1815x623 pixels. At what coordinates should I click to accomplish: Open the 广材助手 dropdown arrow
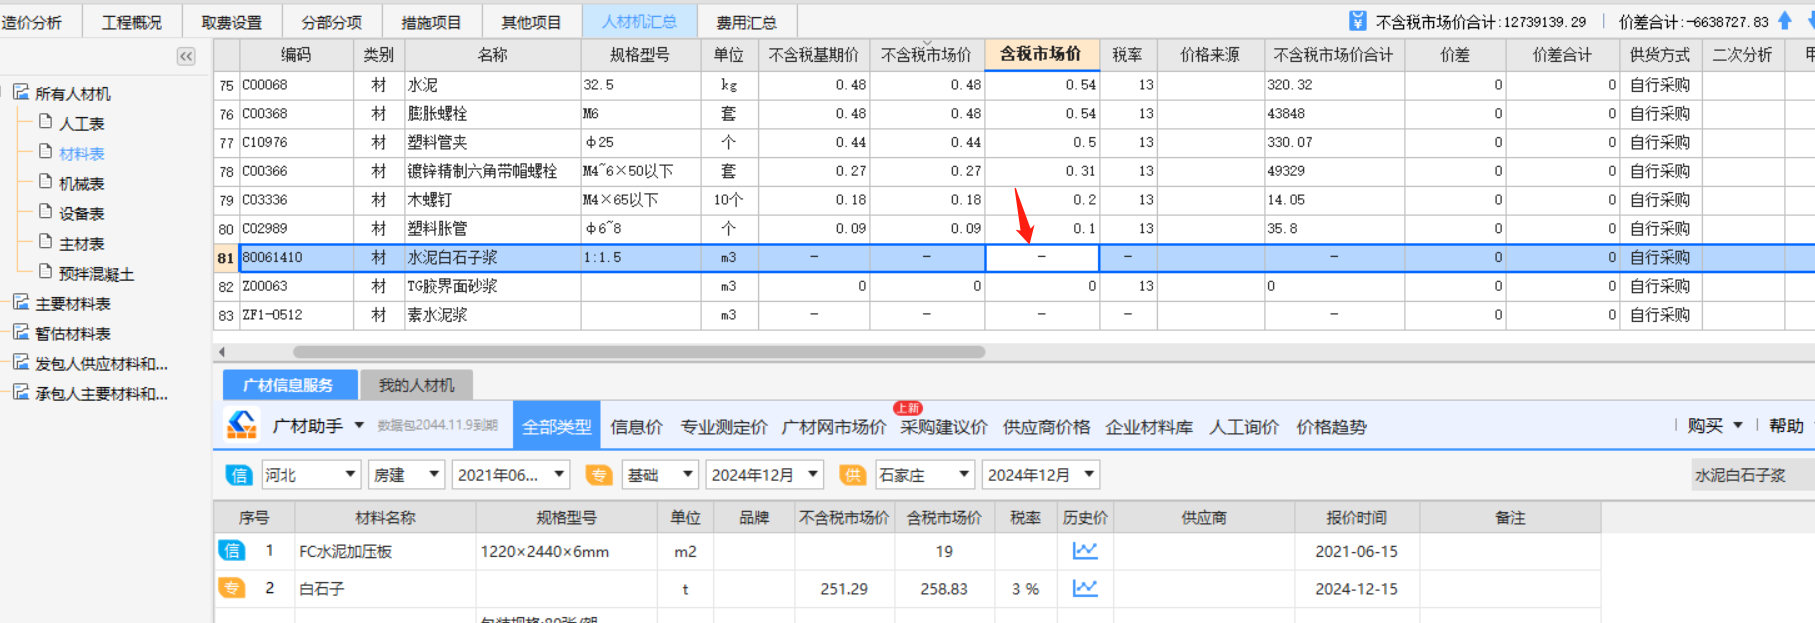point(359,426)
